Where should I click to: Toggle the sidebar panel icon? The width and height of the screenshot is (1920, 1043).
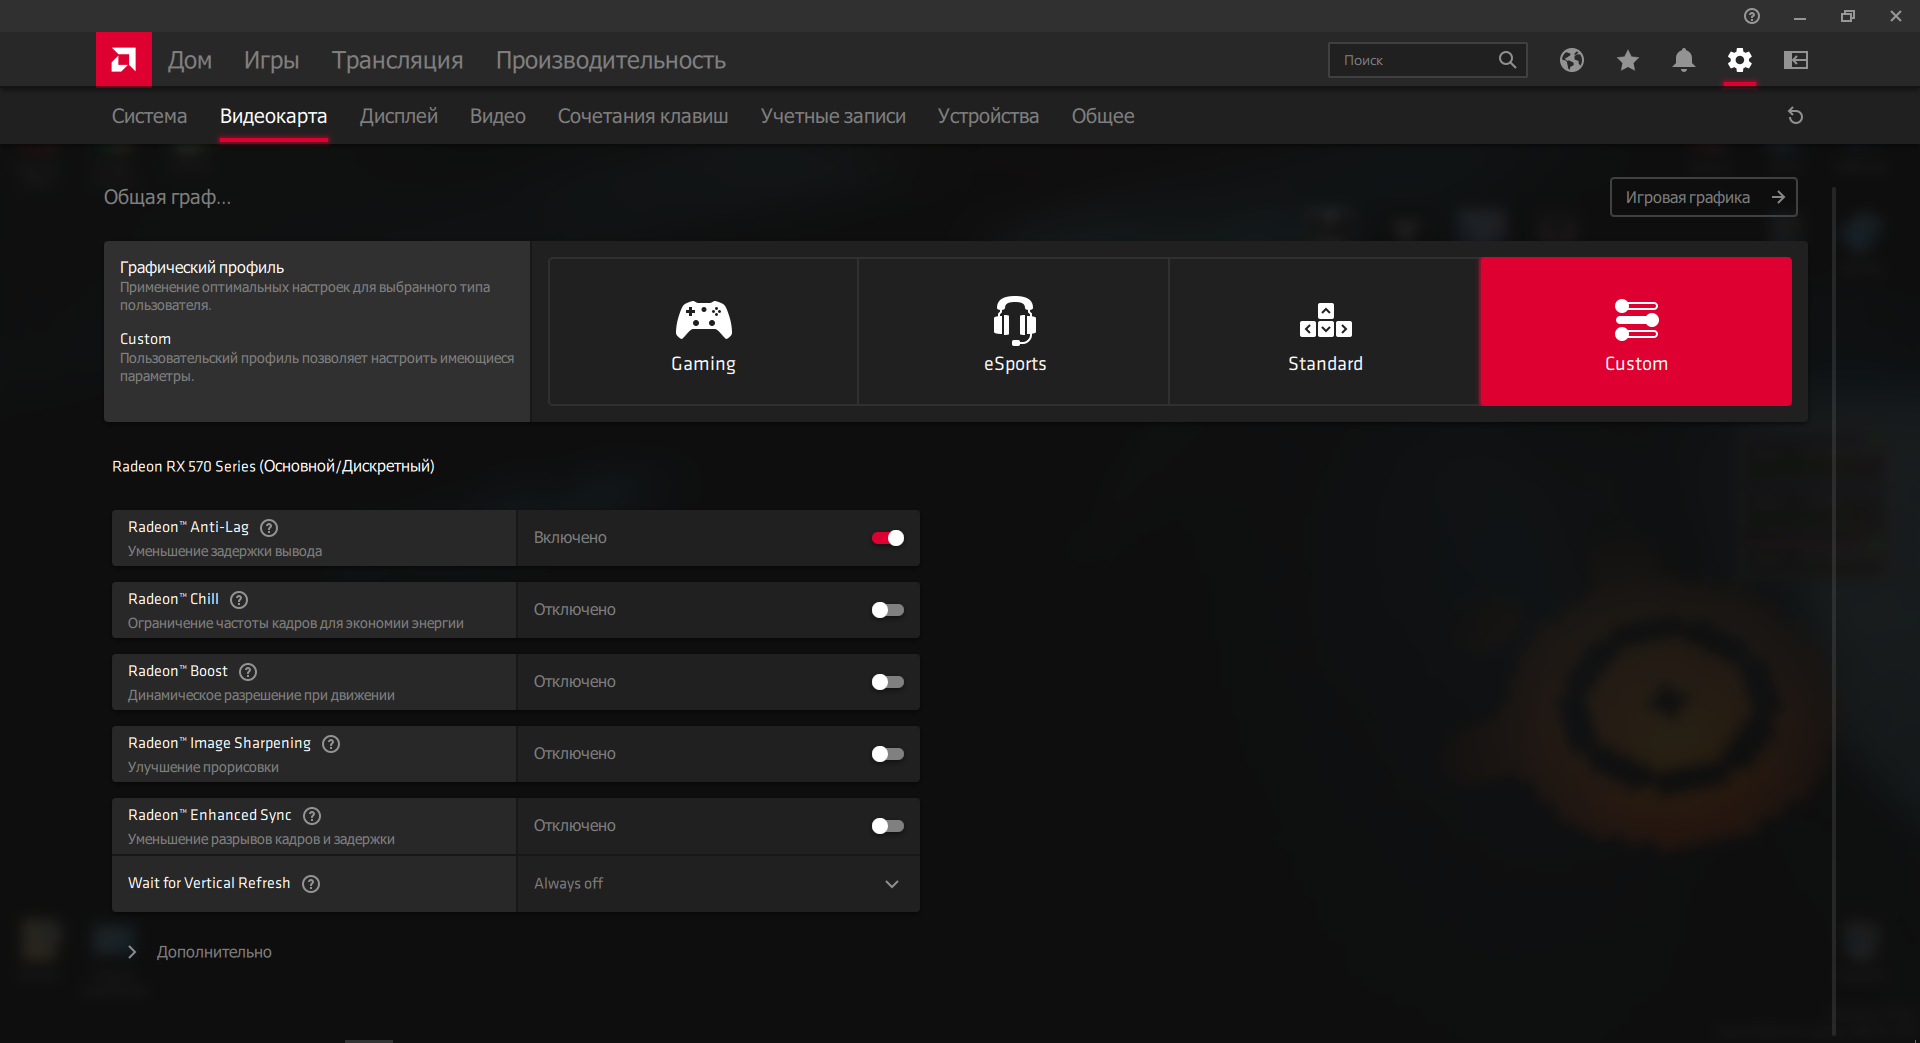1796,60
